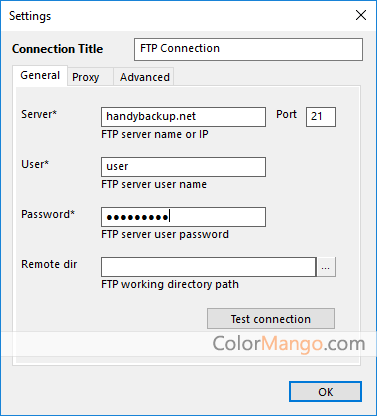Image resolution: width=377 pixels, height=416 pixels.
Task: Click the Connection Title text field
Action: point(248,49)
